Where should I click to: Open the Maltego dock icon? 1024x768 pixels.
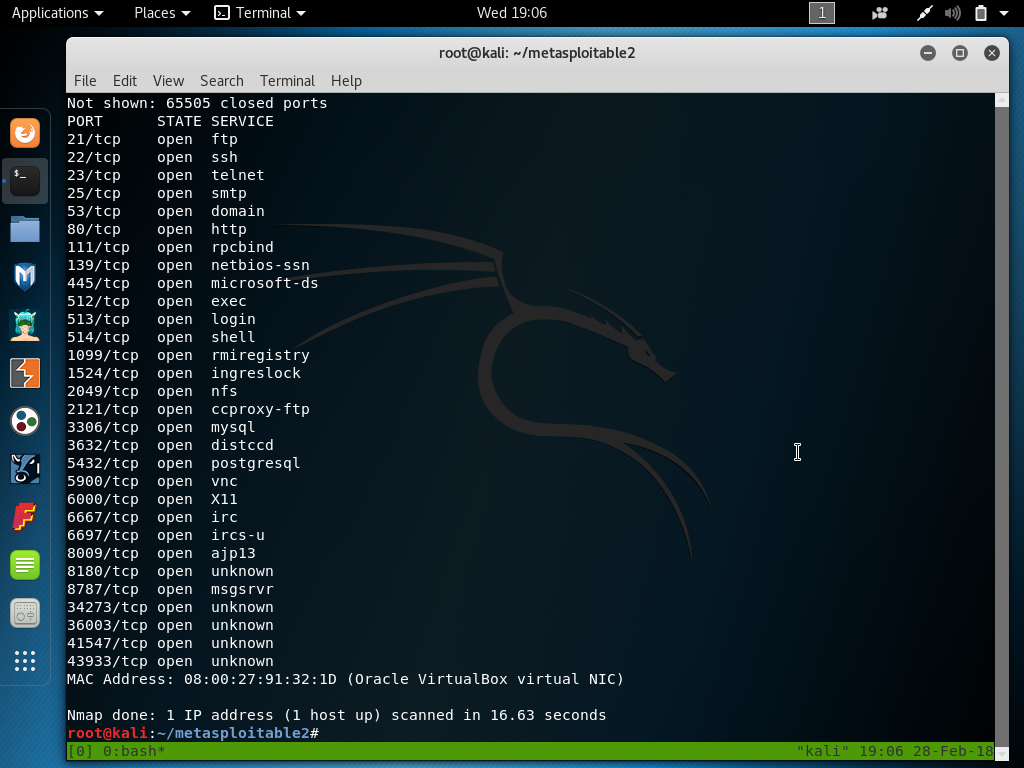(x=25, y=421)
